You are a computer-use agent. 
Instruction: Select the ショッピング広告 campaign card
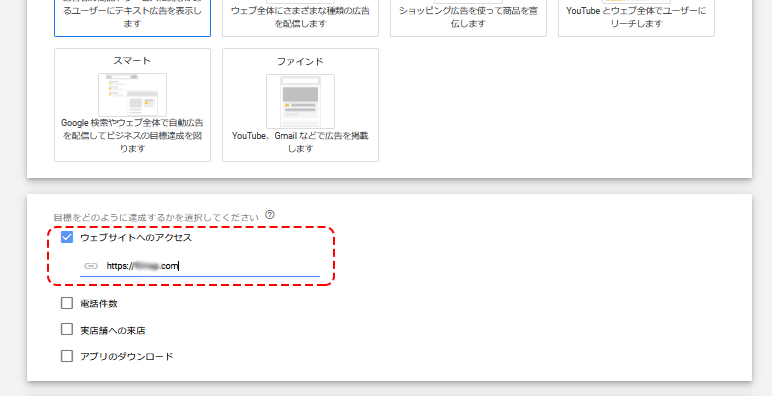tap(468, 18)
